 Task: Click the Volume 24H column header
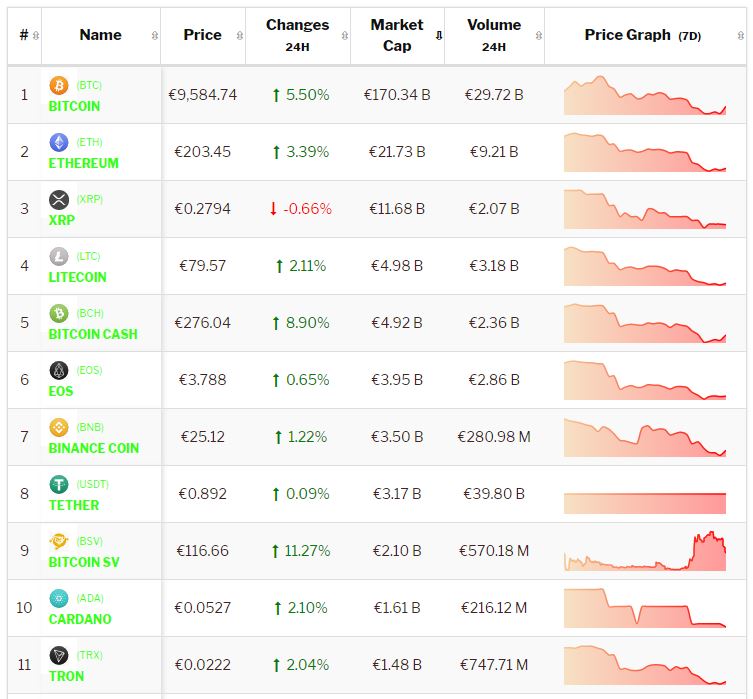point(493,35)
